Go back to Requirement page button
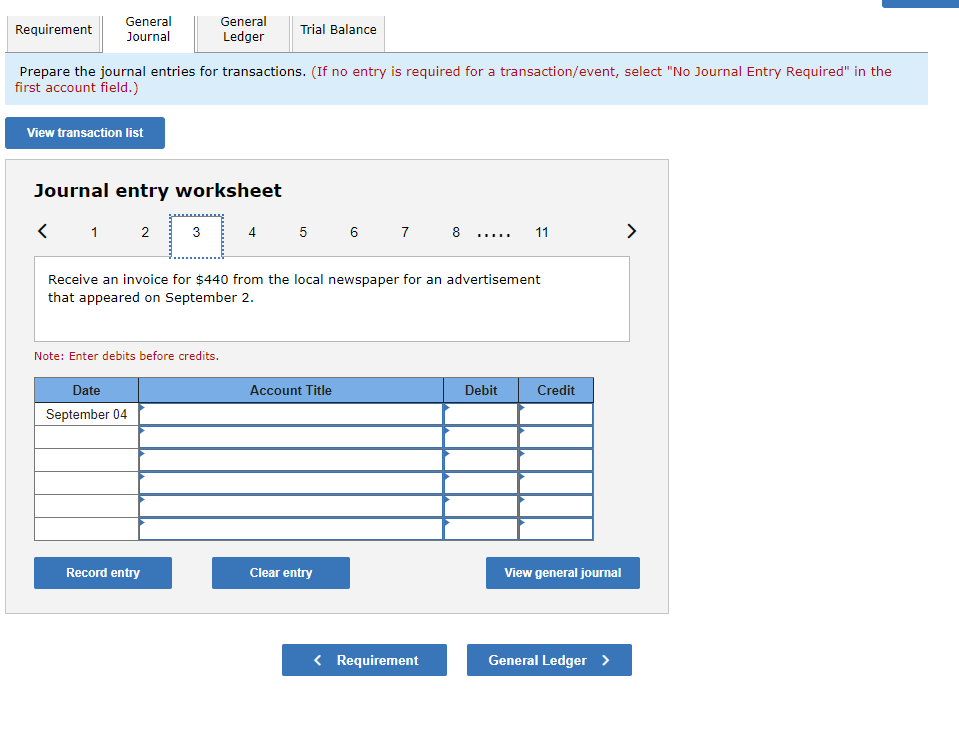The height and width of the screenshot is (734, 959). pyautogui.click(x=365, y=660)
